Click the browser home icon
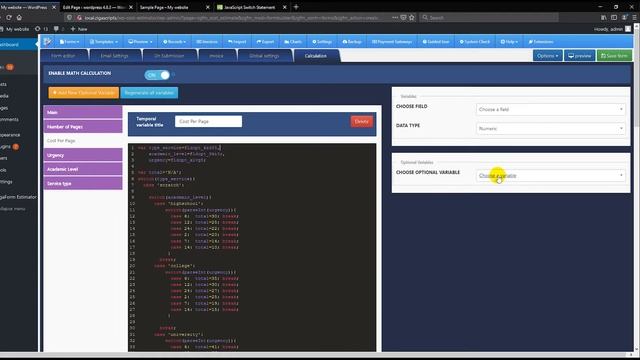 [x=19, y=18]
